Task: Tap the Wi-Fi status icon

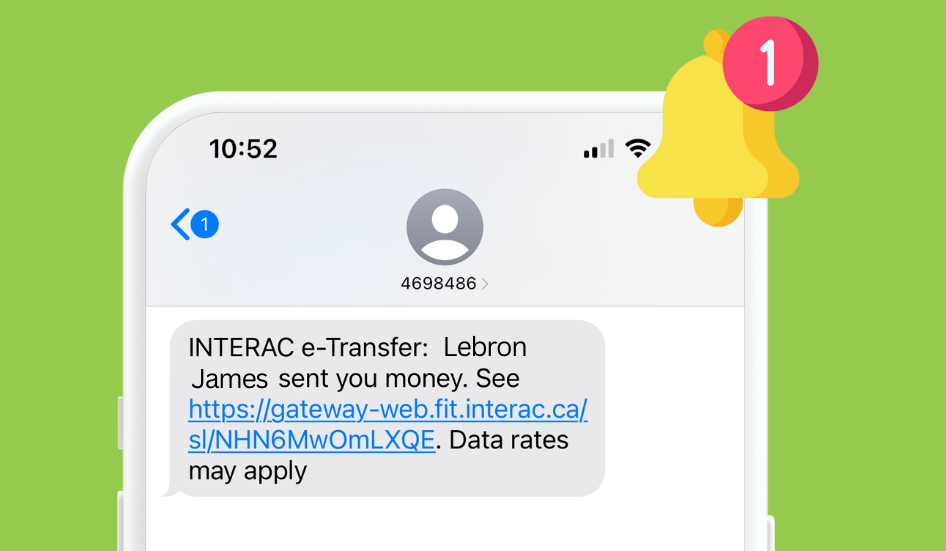Action: pyautogui.click(x=637, y=148)
